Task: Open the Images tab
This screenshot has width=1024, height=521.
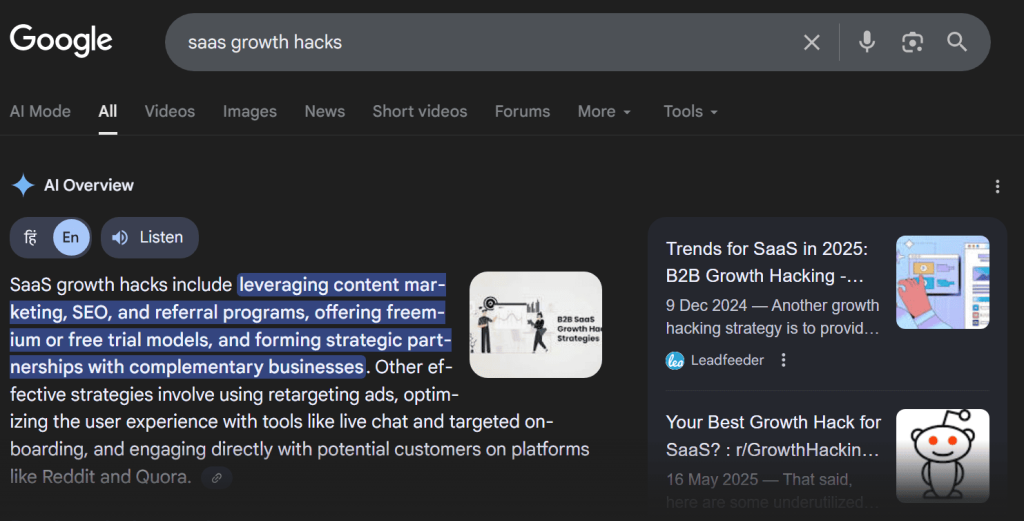Action: (249, 112)
